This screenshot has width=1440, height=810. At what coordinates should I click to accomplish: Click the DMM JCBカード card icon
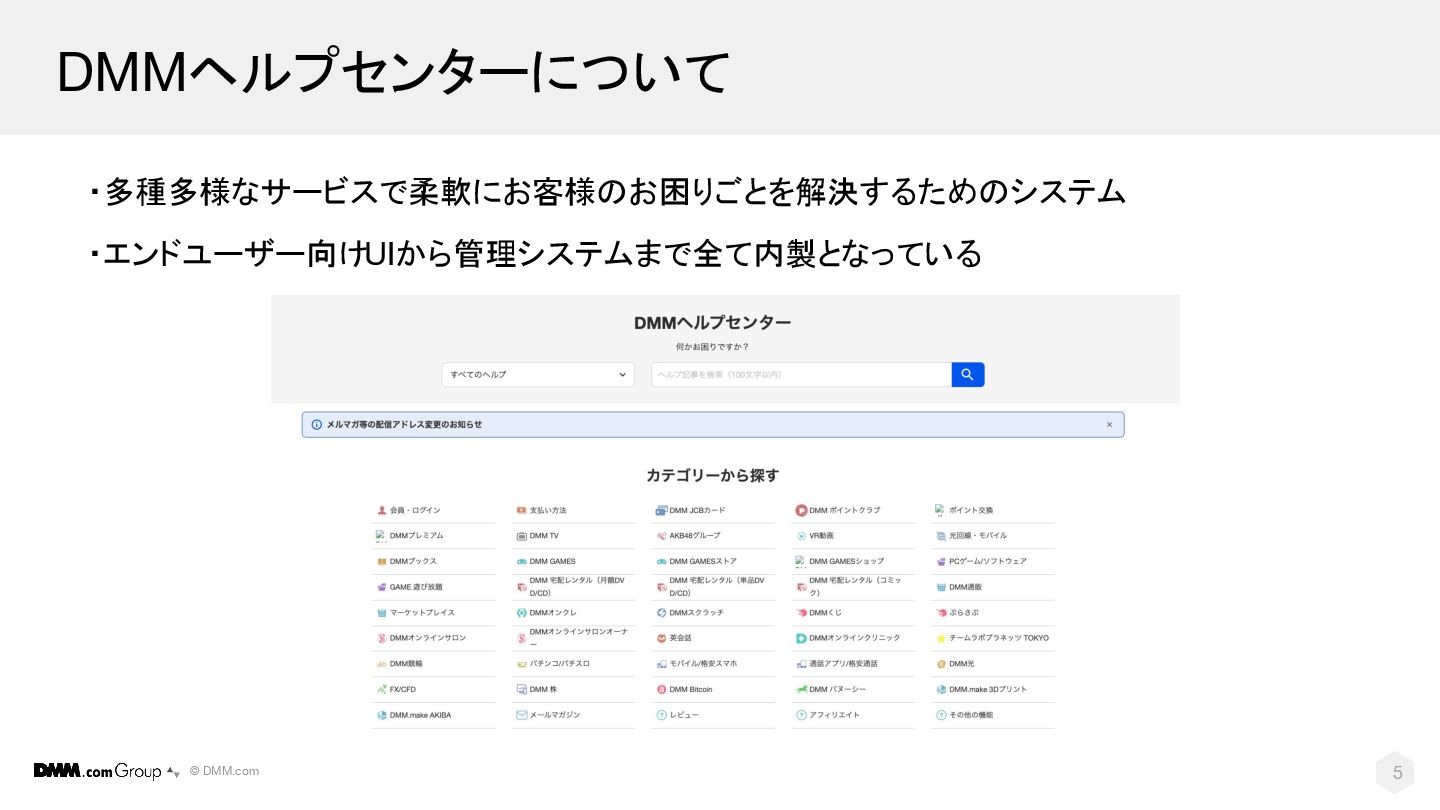click(x=661, y=510)
